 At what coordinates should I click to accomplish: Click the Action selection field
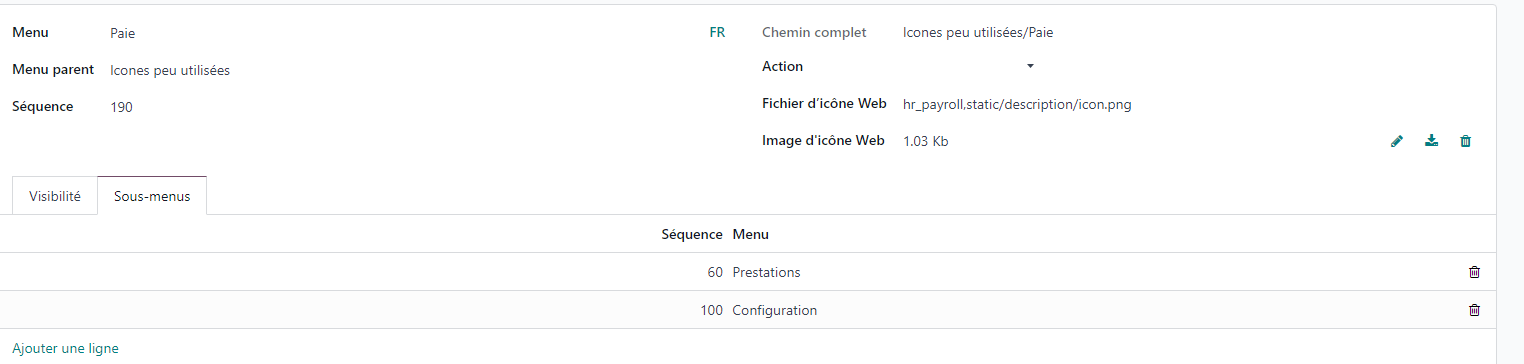click(x=969, y=67)
